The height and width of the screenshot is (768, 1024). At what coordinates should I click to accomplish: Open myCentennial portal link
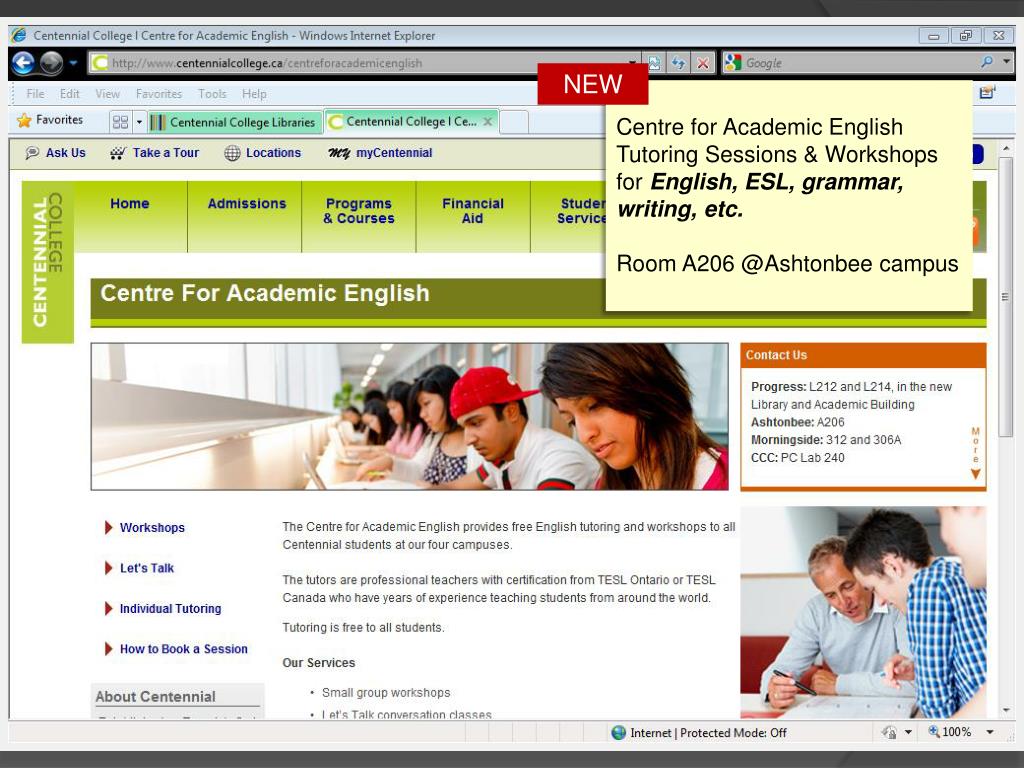coord(380,153)
